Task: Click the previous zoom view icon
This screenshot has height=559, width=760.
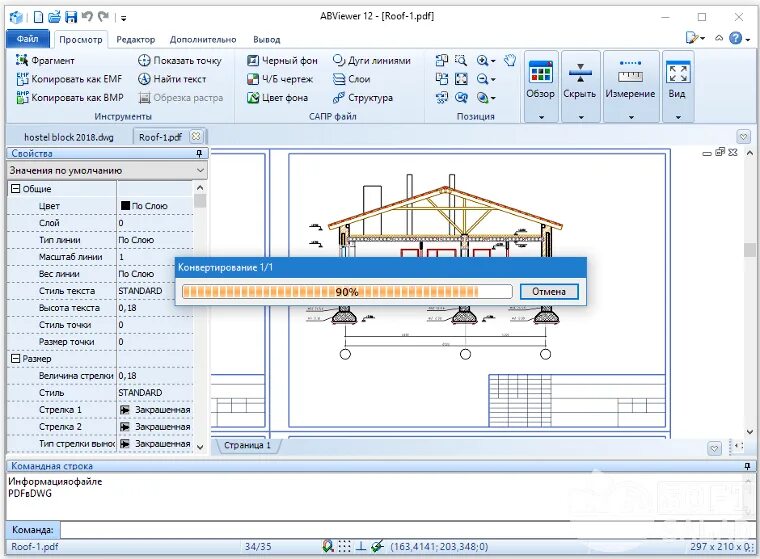Action: point(461,97)
